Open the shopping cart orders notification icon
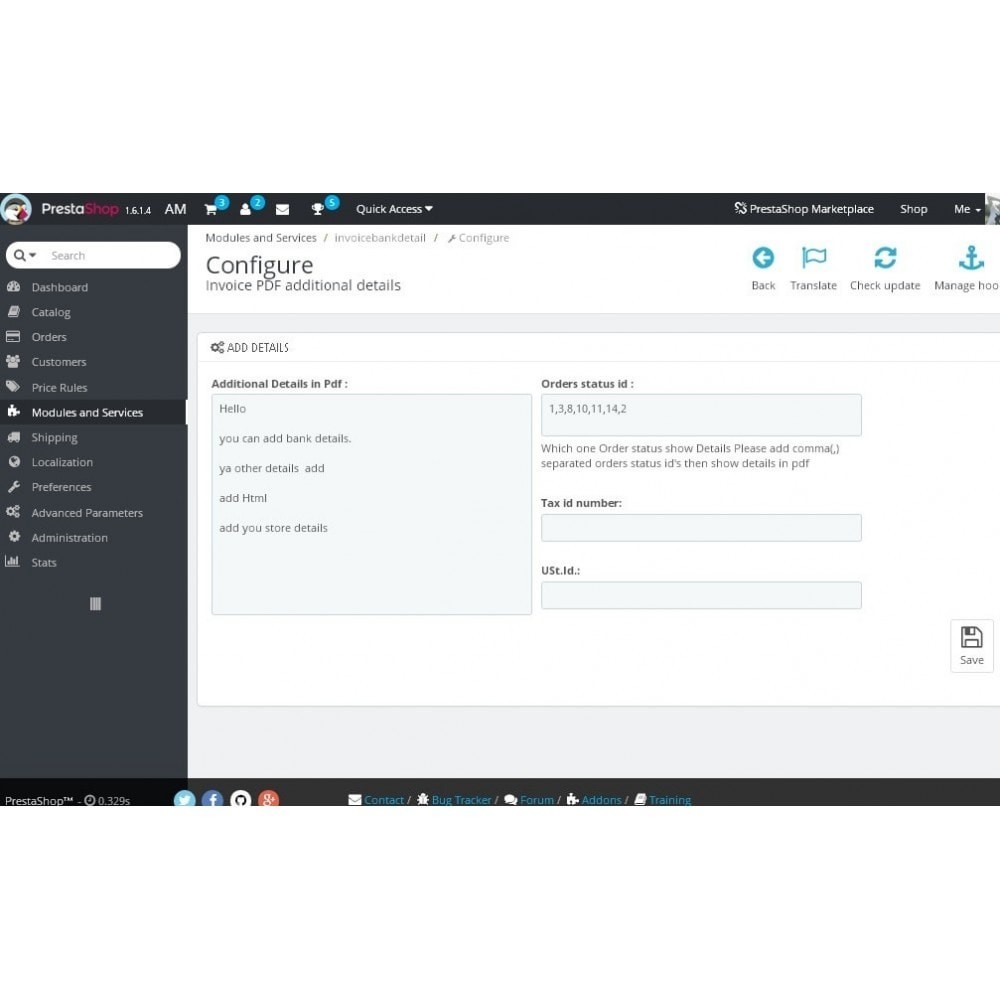This screenshot has width=1000, height=1000. [x=210, y=209]
